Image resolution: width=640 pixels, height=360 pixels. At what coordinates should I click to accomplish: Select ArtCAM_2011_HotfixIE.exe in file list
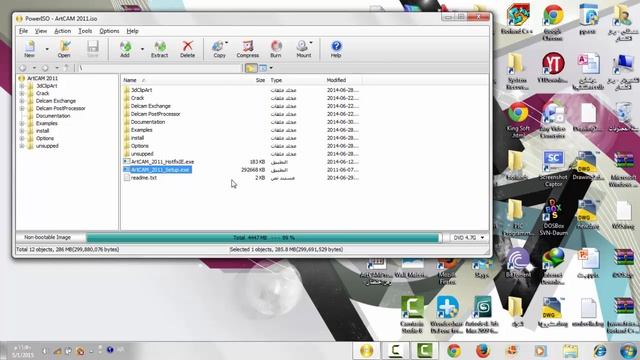(x=162, y=162)
